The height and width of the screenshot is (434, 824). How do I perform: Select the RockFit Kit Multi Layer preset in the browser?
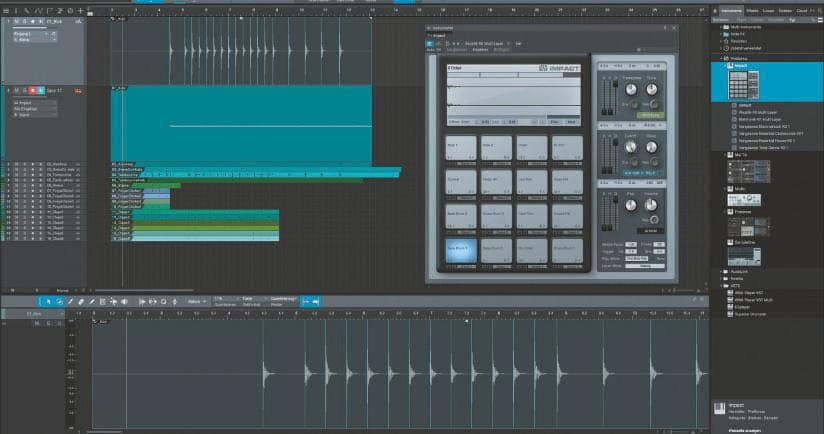point(757,112)
